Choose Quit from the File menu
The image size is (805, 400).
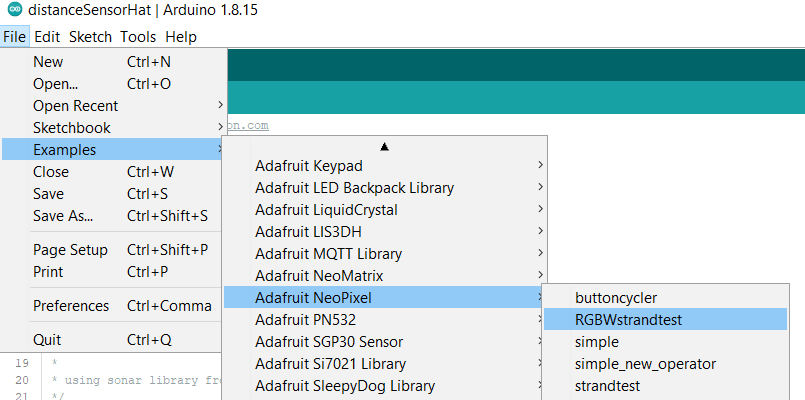112,340
